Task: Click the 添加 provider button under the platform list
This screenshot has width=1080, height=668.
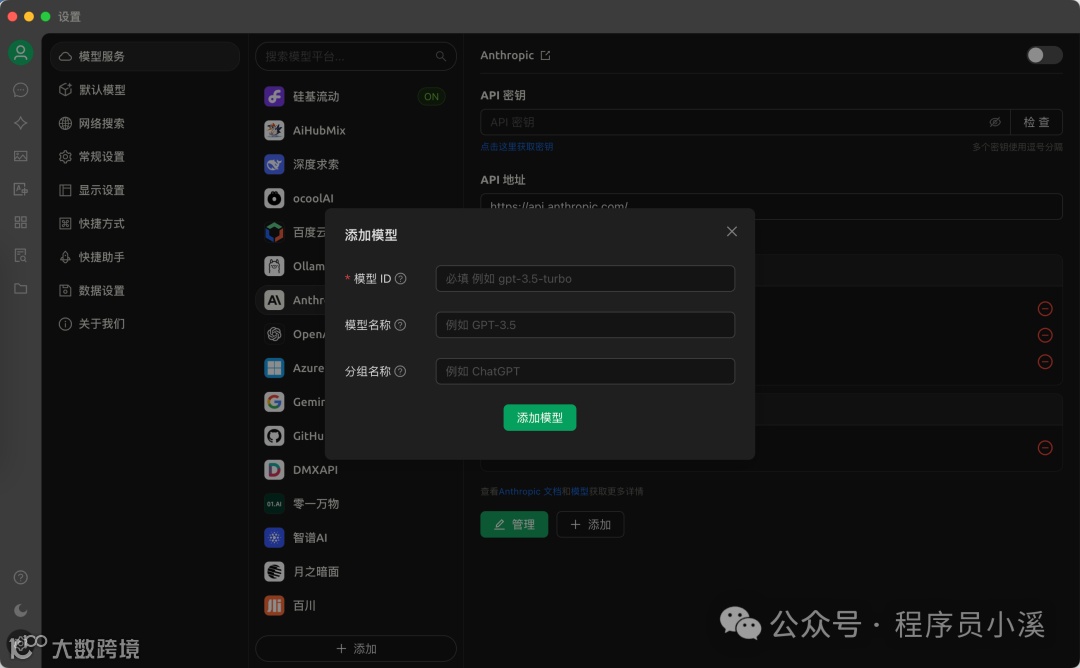Action: tap(355, 649)
